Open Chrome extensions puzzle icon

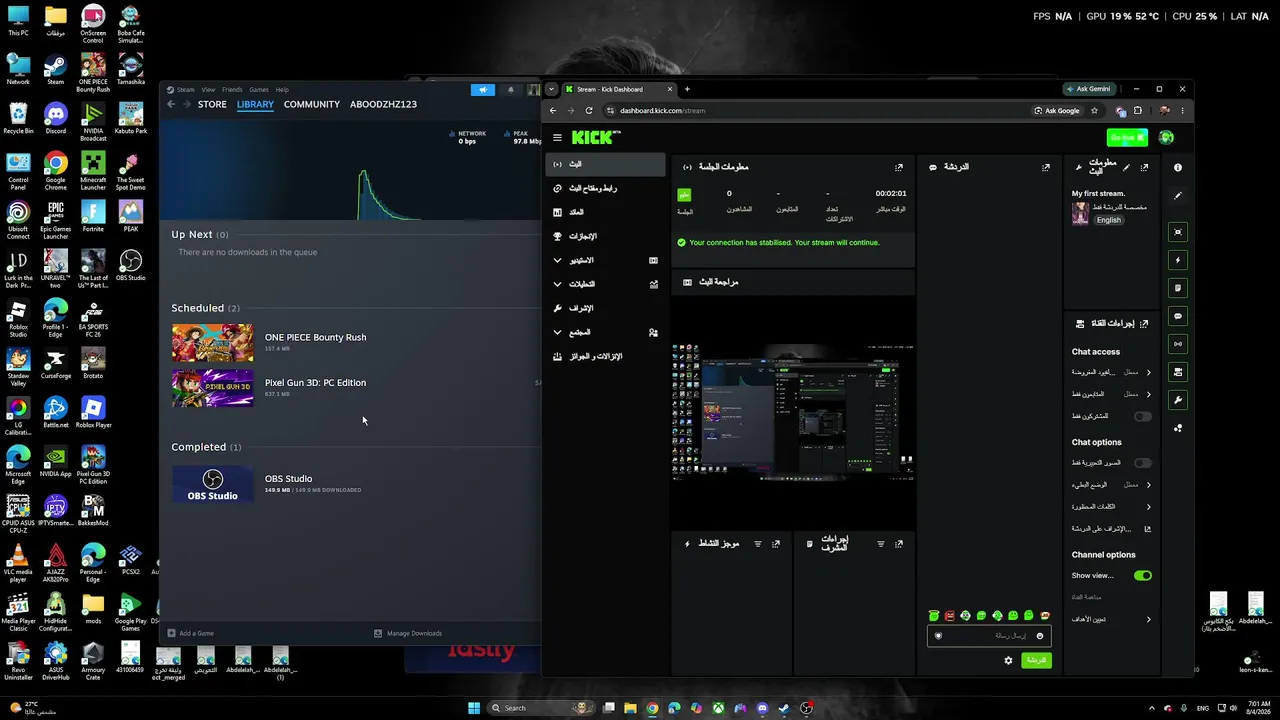click(x=1138, y=111)
